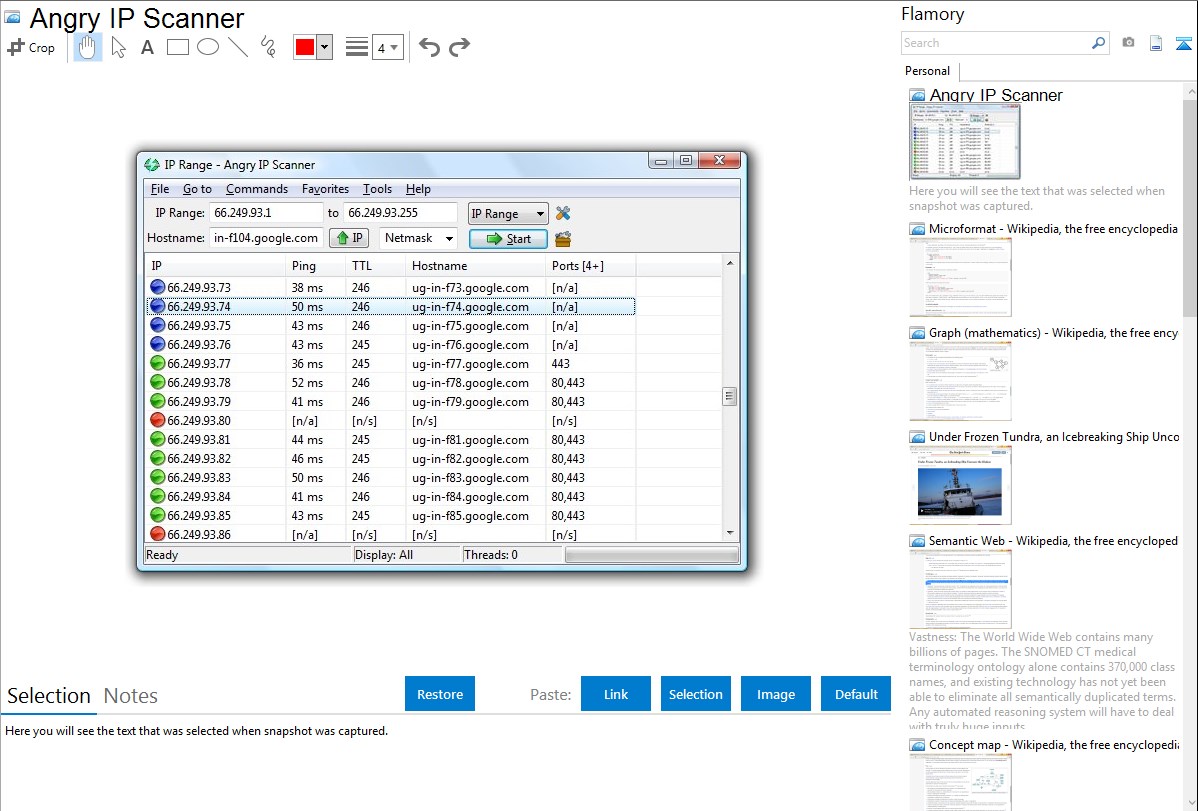1198x811 pixels.
Task: Open the Angry IP Scanner snapshot thumbnail
Action: (964, 142)
